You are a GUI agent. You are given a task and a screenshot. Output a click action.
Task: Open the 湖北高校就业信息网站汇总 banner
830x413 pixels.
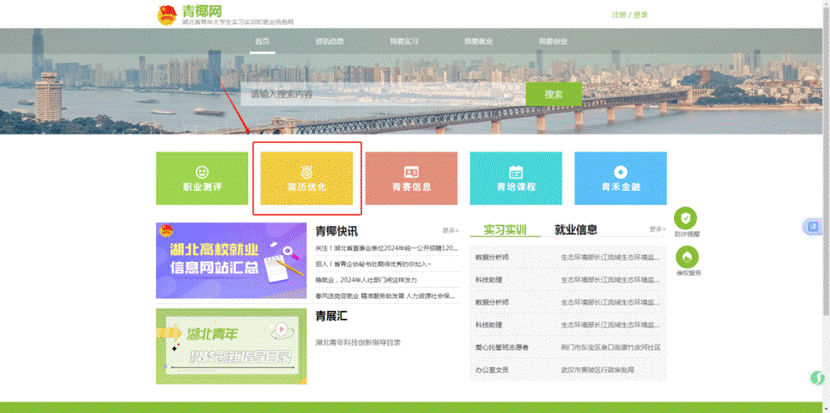(231, 261)
